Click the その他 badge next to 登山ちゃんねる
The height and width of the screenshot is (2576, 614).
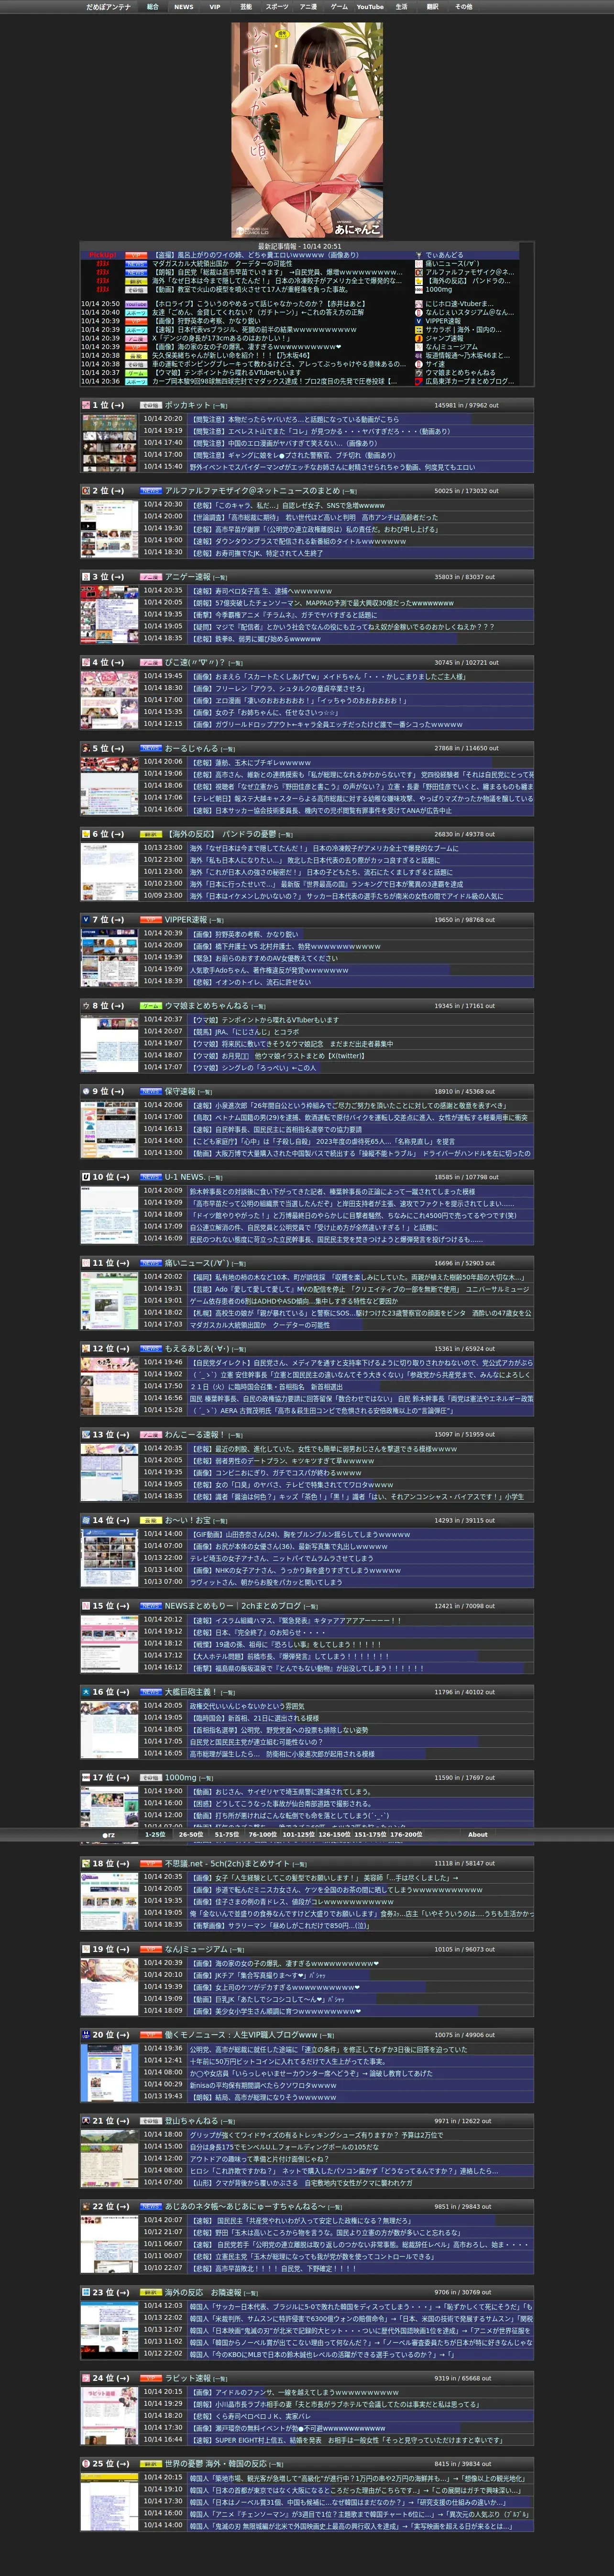(x=150, y=2121)
